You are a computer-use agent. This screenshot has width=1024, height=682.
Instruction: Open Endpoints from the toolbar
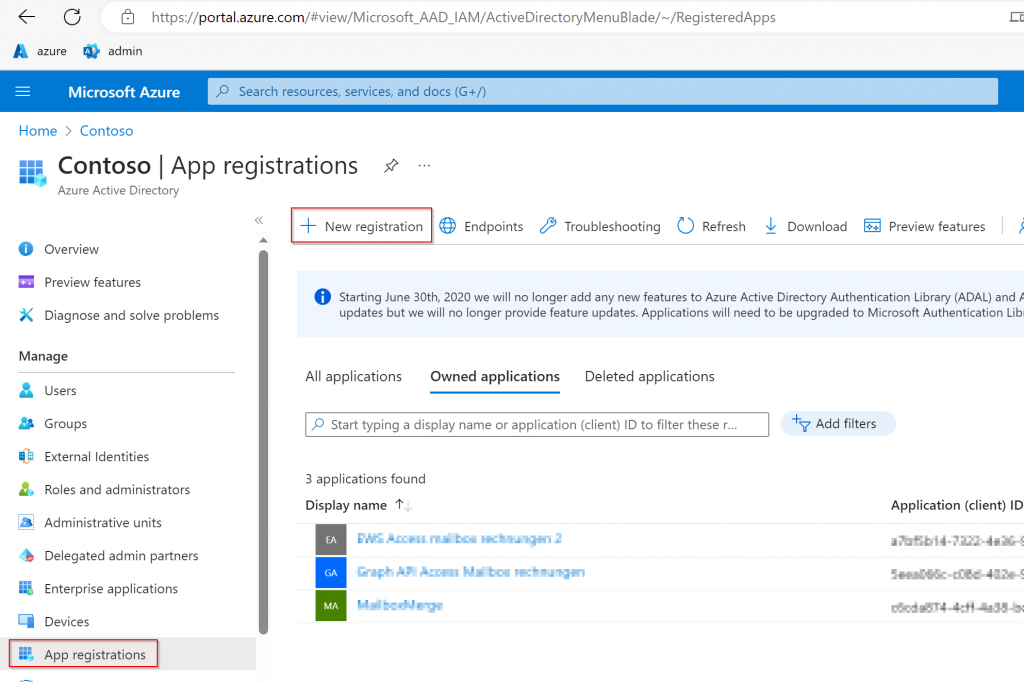[481, 226]
